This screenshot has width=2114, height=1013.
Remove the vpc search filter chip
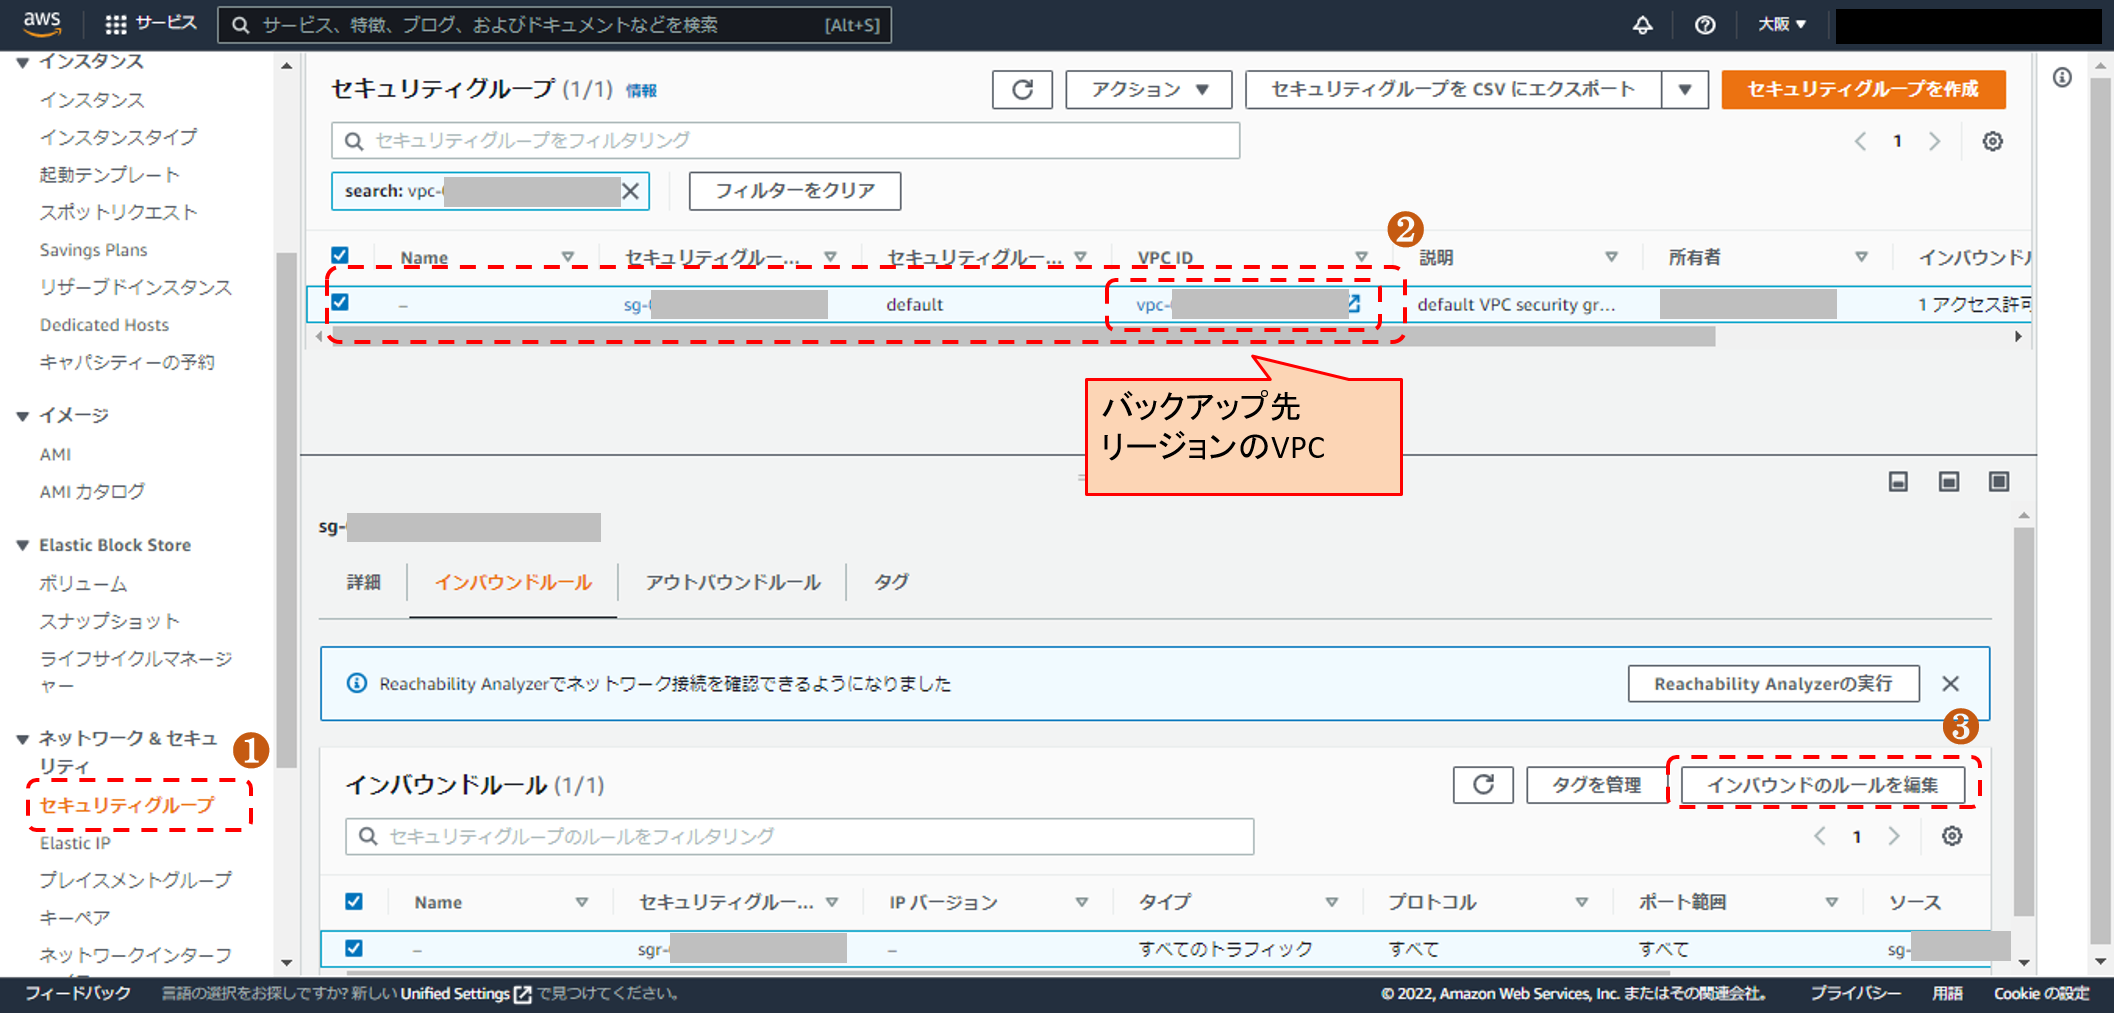(x=631, y=191)
